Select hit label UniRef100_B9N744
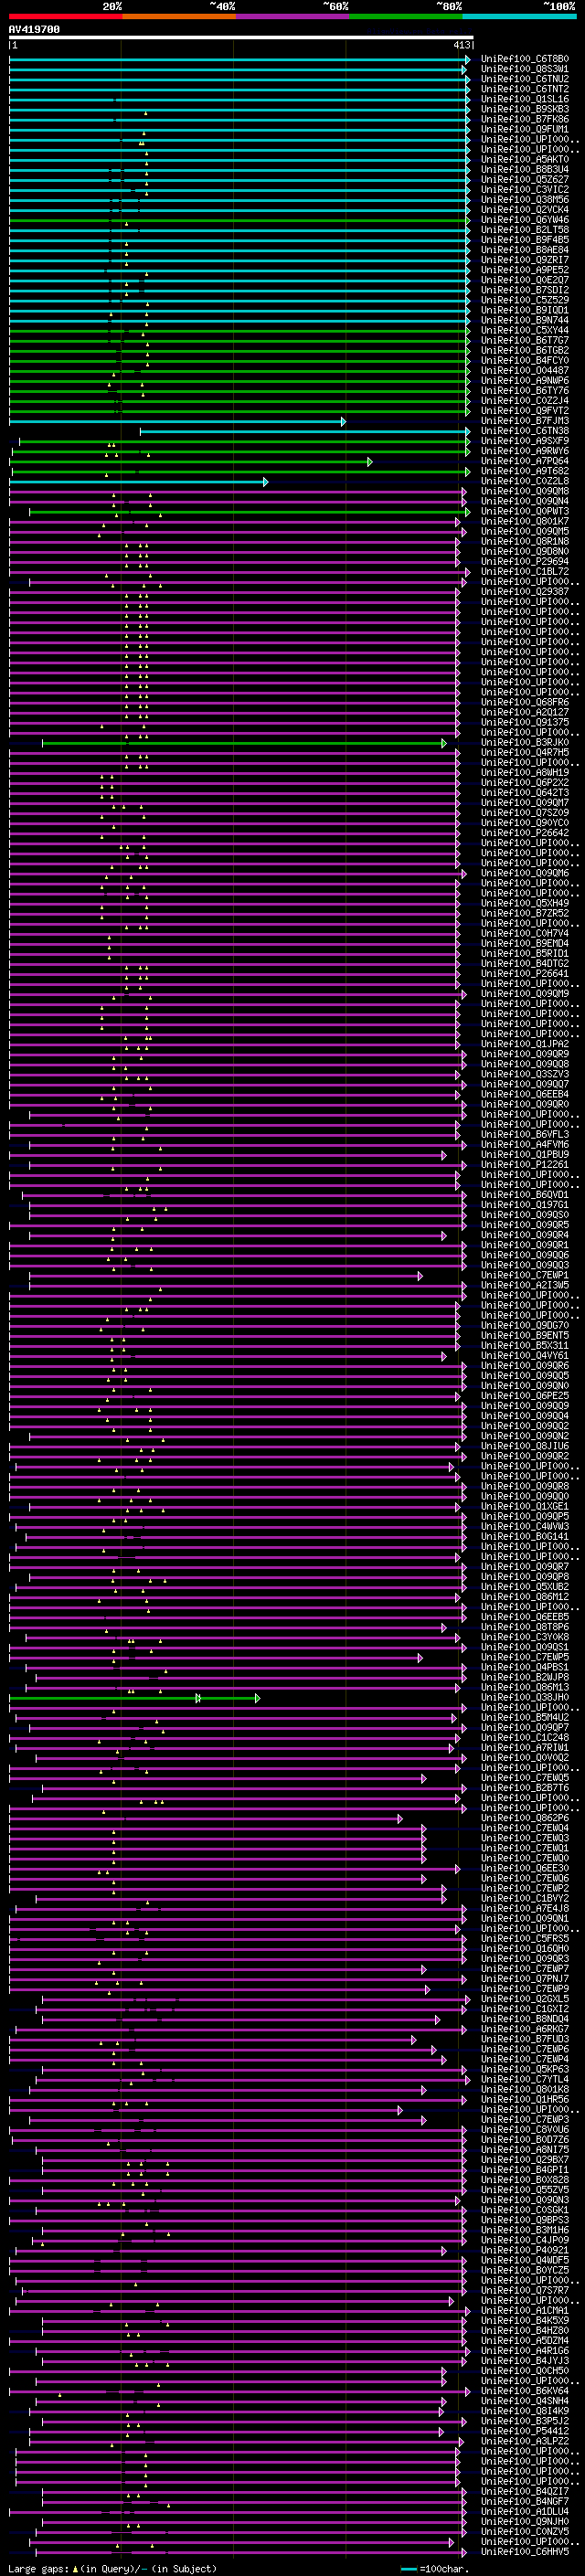 525,320
